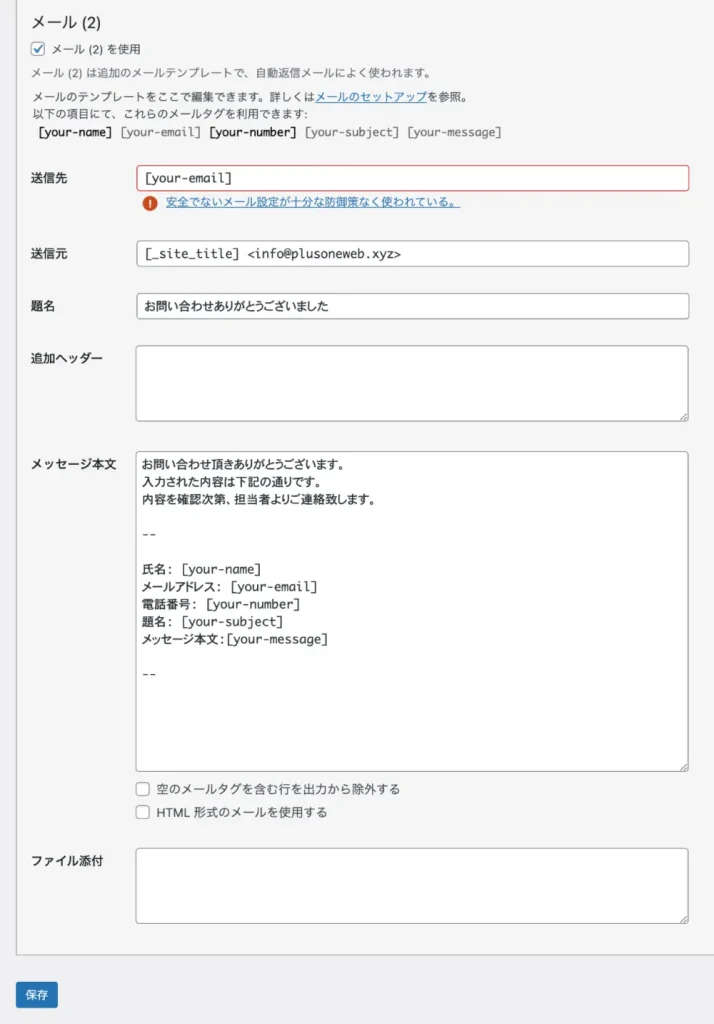Click the [your-number] mail tag in tag list
Viewport: 714px width, 1024px height.
(252, 132)
